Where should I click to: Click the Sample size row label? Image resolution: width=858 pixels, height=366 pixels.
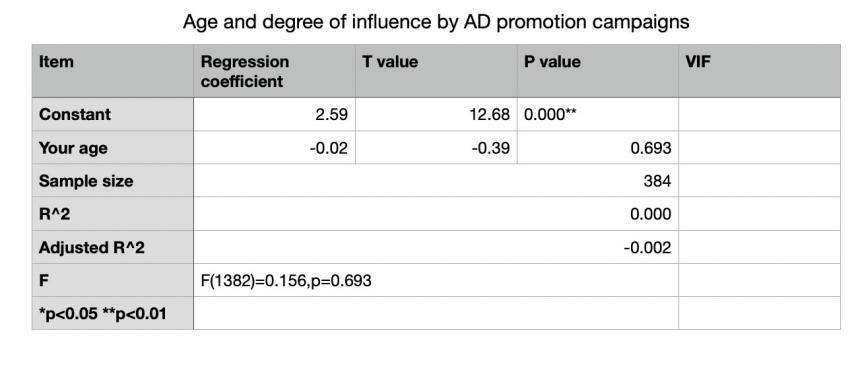[113, 181]
